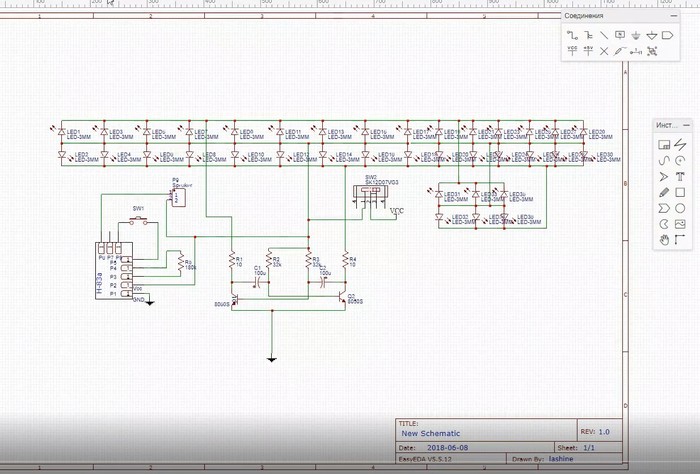
Task: Pick the Bus tool
Action: coord(588,34)
